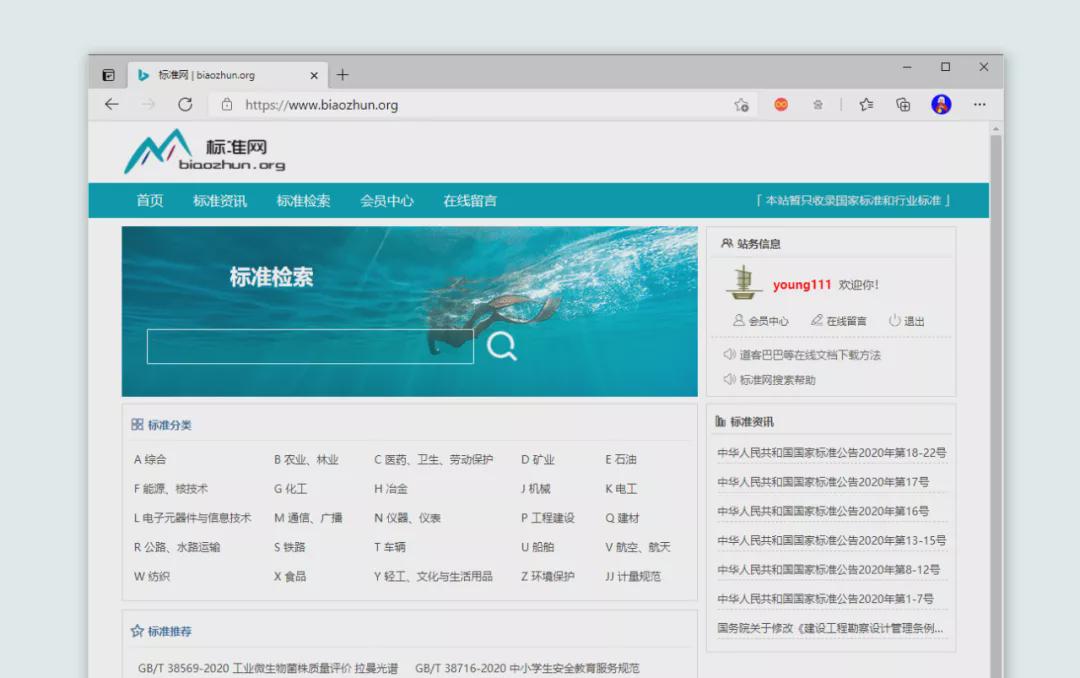Open the Favorites list icon

pos(866,105)
